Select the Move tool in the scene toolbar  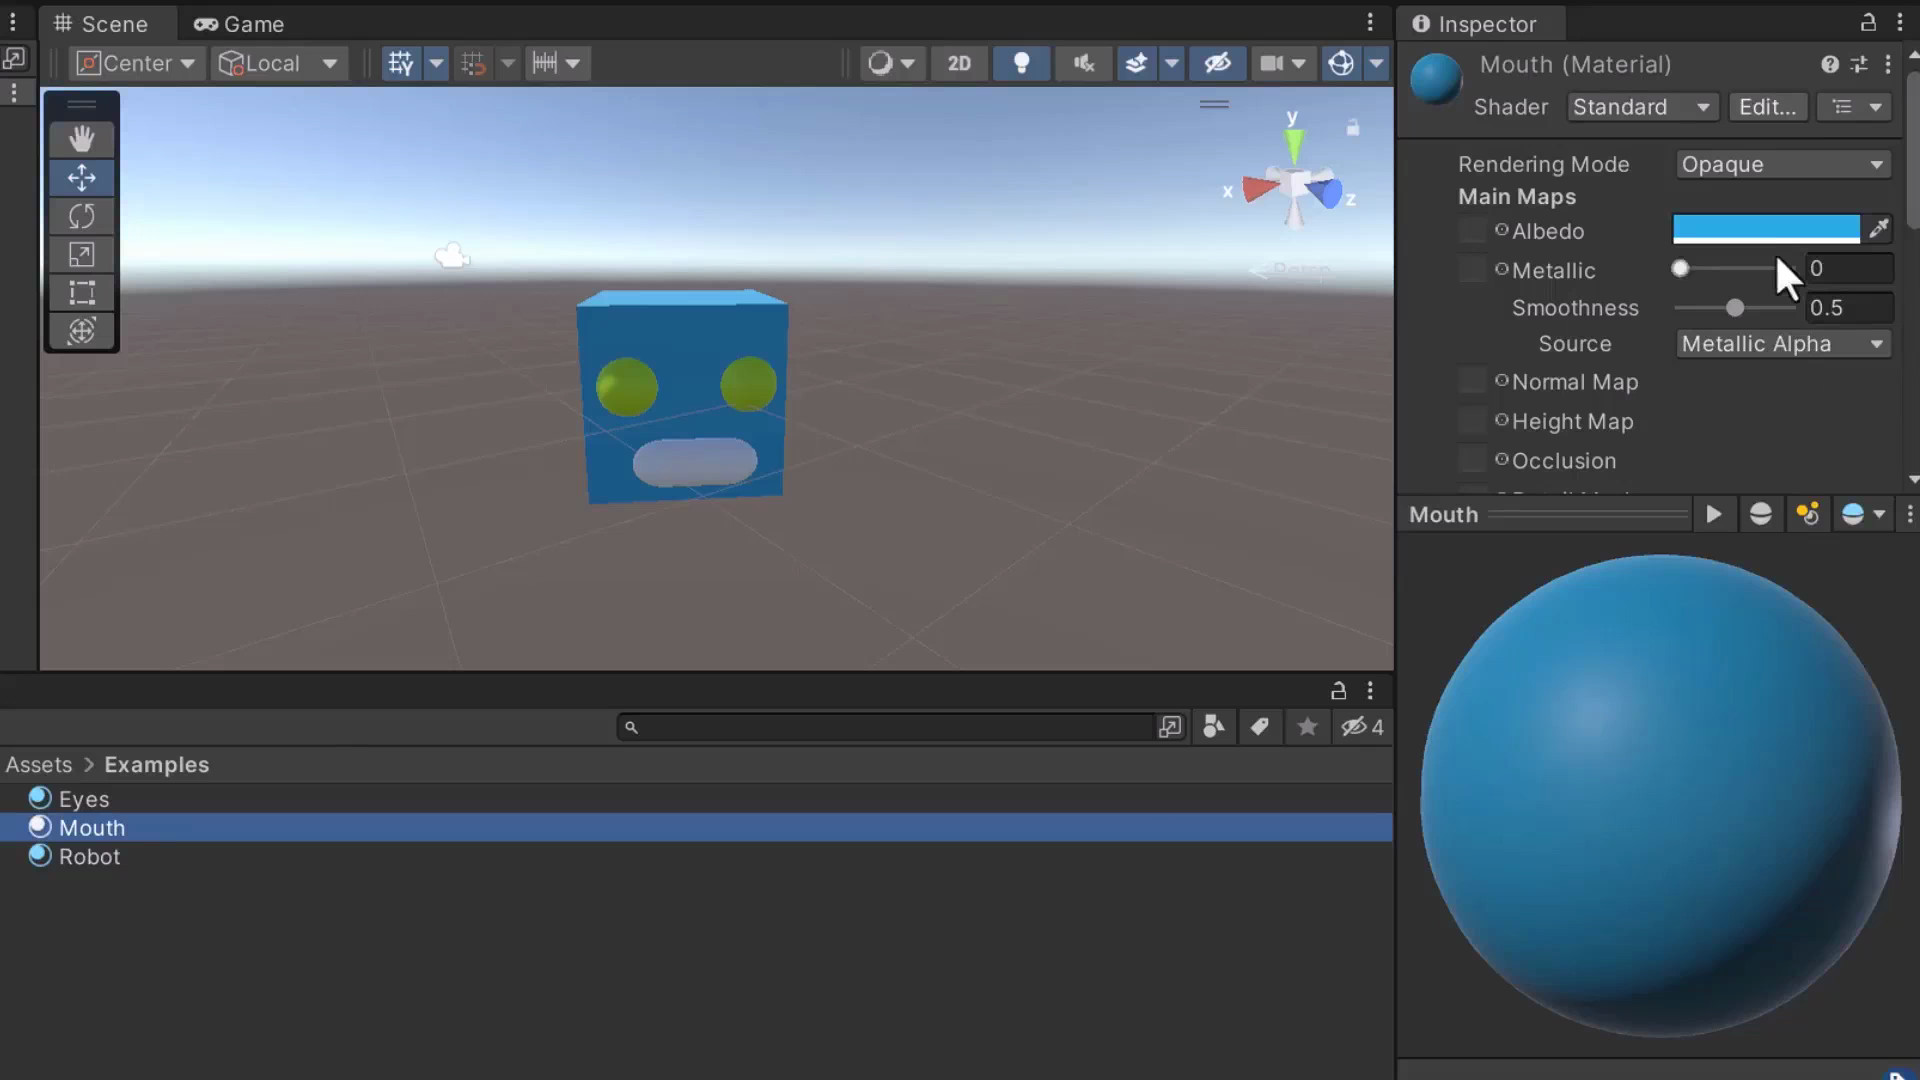point(81,177)
